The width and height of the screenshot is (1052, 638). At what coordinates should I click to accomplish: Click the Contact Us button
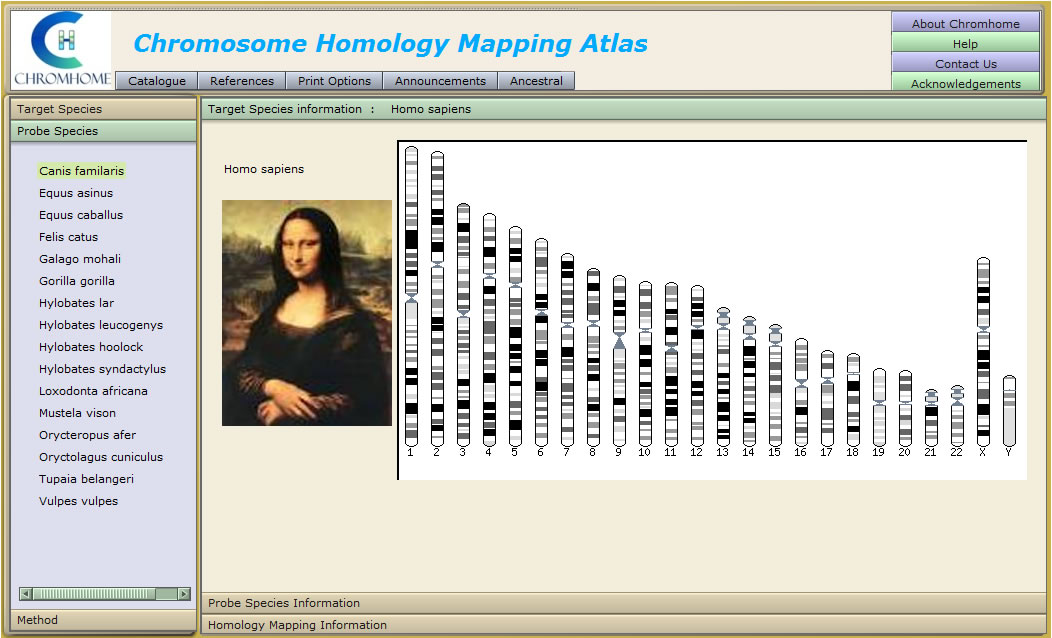[965, 63]
